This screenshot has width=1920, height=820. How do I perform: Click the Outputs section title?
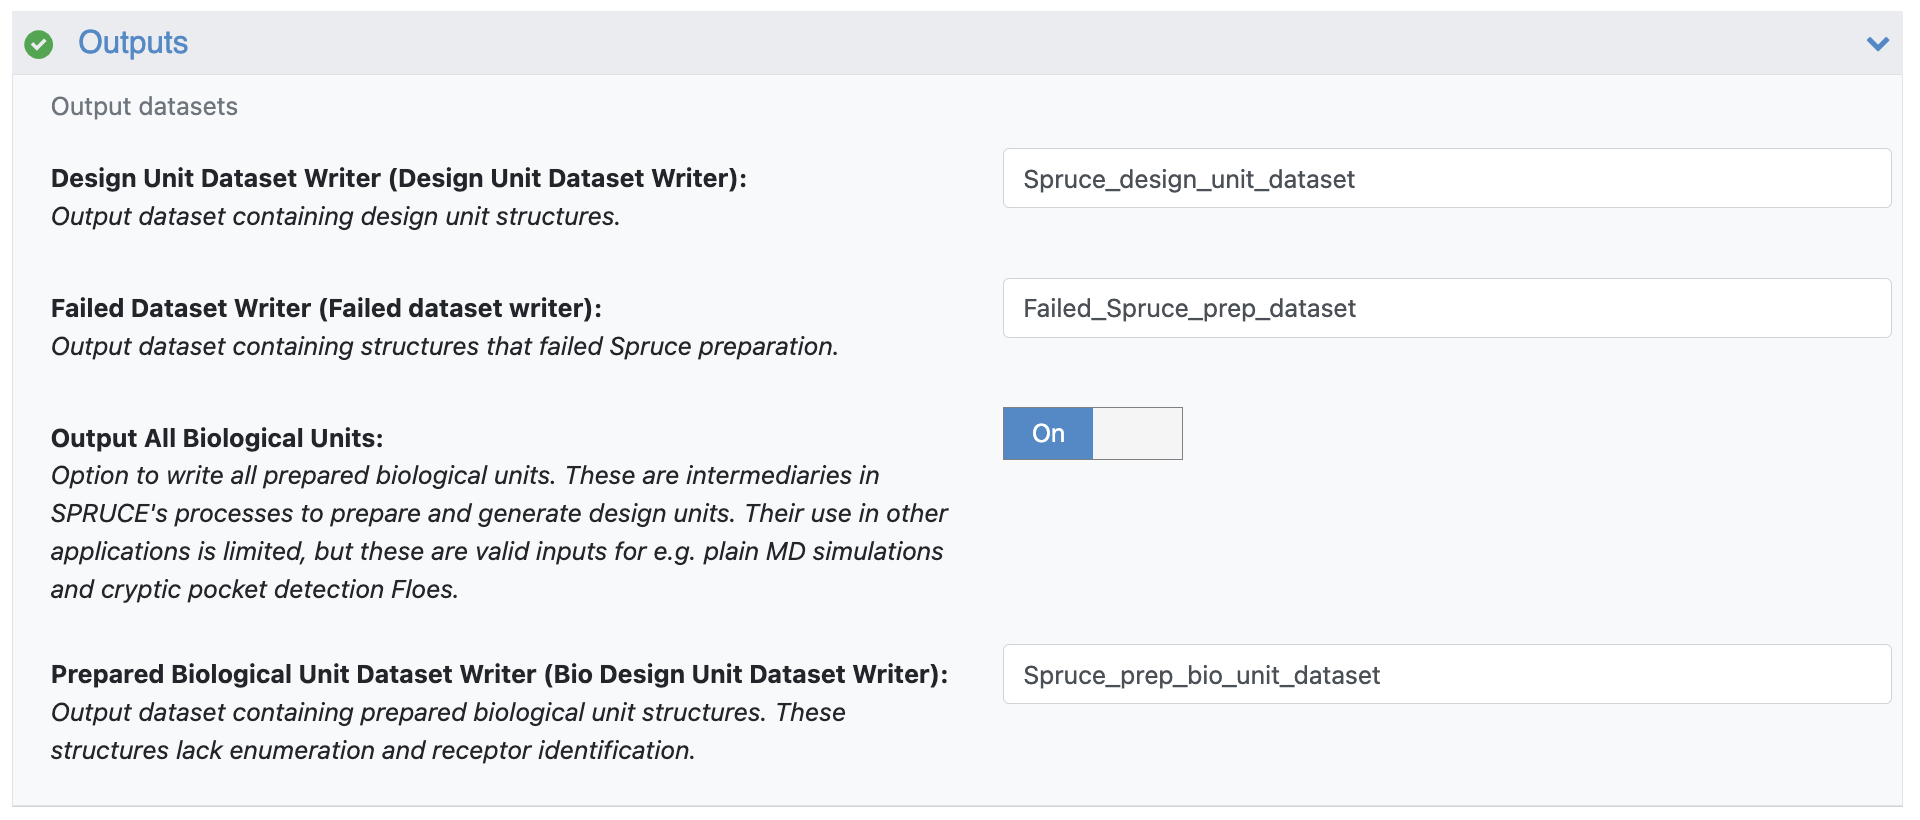click(x=133, y=43)
